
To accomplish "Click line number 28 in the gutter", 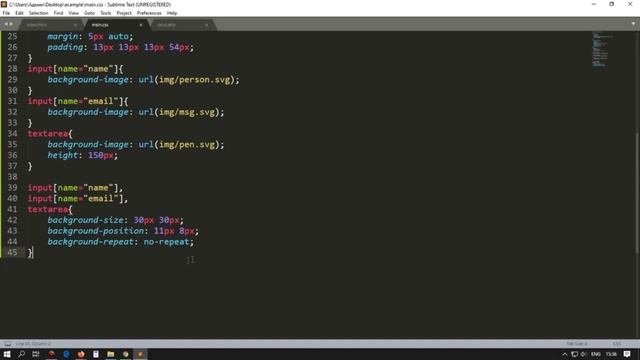I will click(12, 69).
